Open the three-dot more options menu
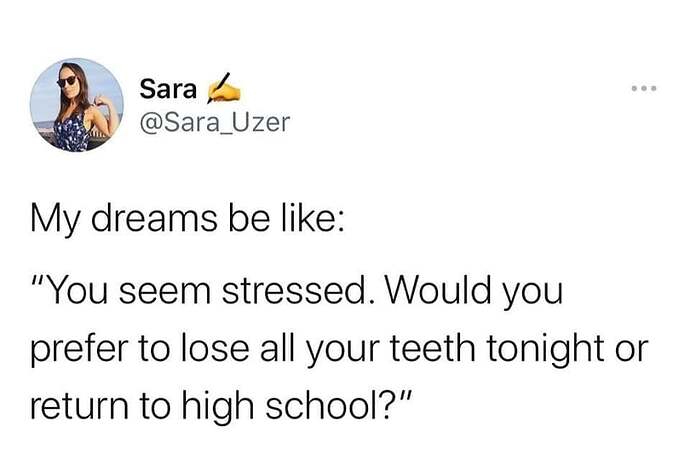 (x=644, y=88)
